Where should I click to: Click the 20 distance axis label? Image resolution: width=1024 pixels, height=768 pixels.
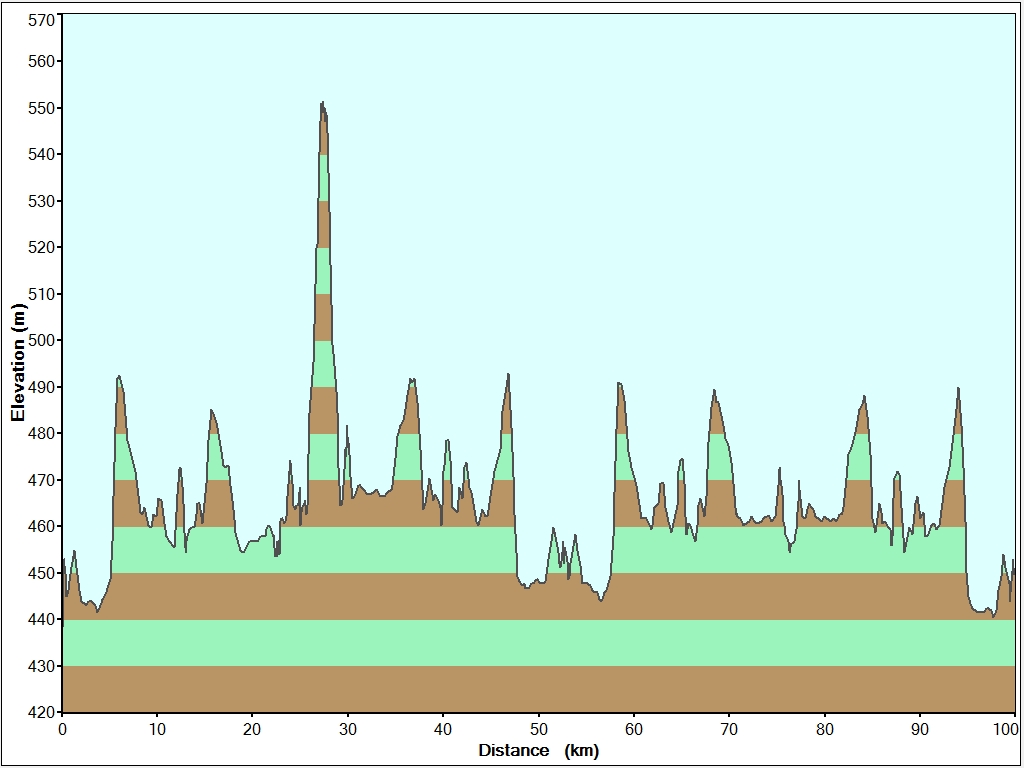click(x=253, y=729)
